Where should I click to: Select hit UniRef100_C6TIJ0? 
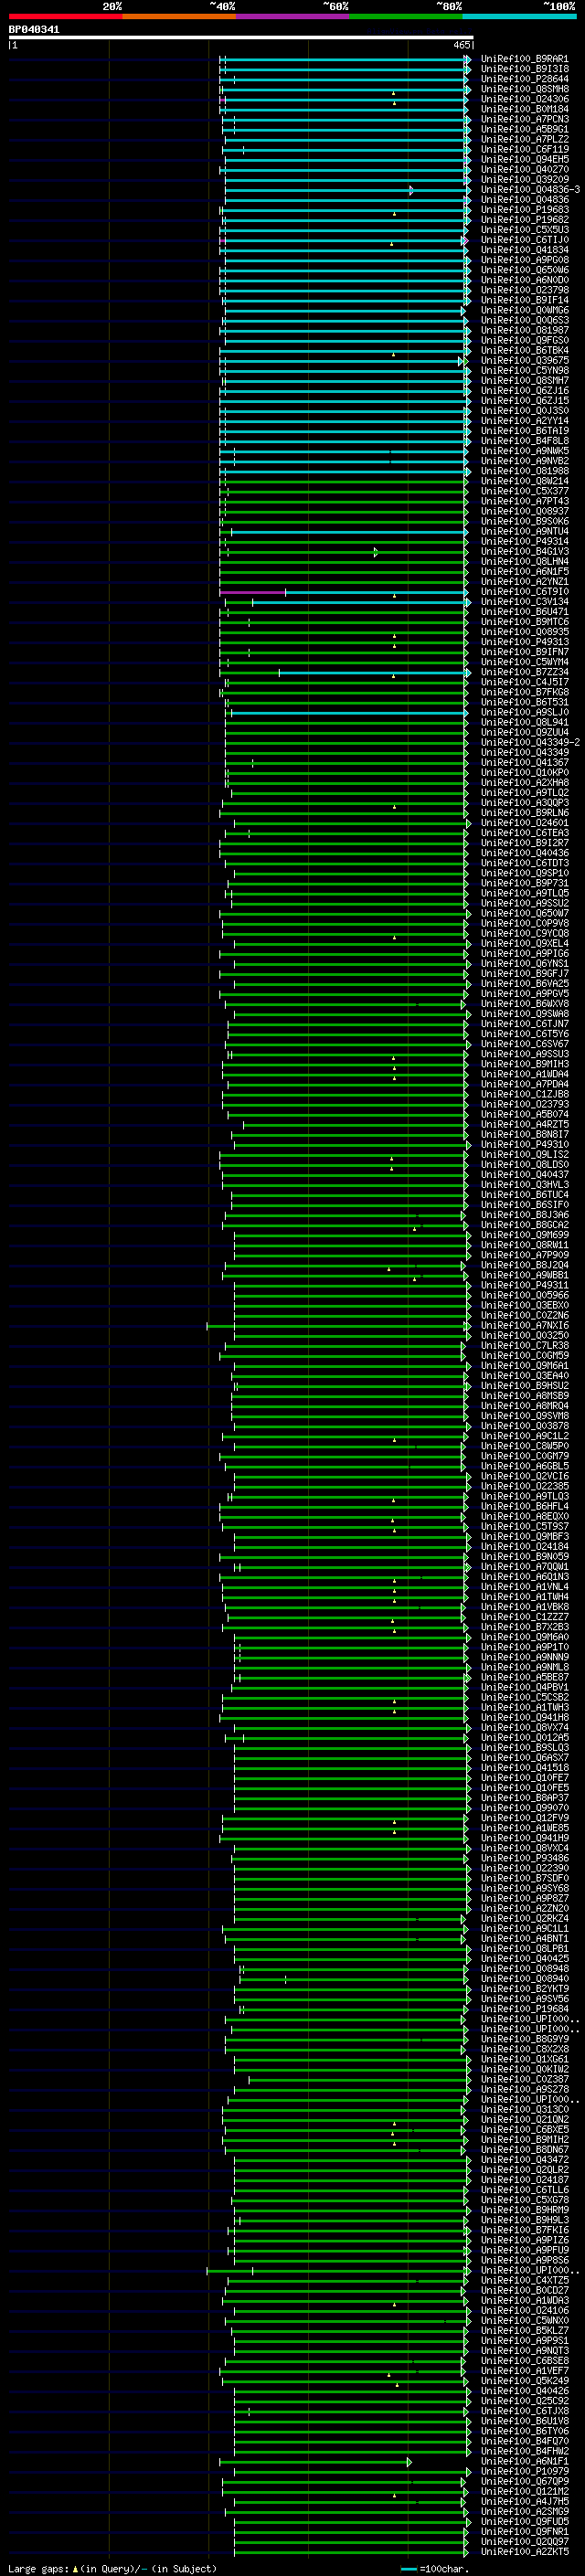524,240
